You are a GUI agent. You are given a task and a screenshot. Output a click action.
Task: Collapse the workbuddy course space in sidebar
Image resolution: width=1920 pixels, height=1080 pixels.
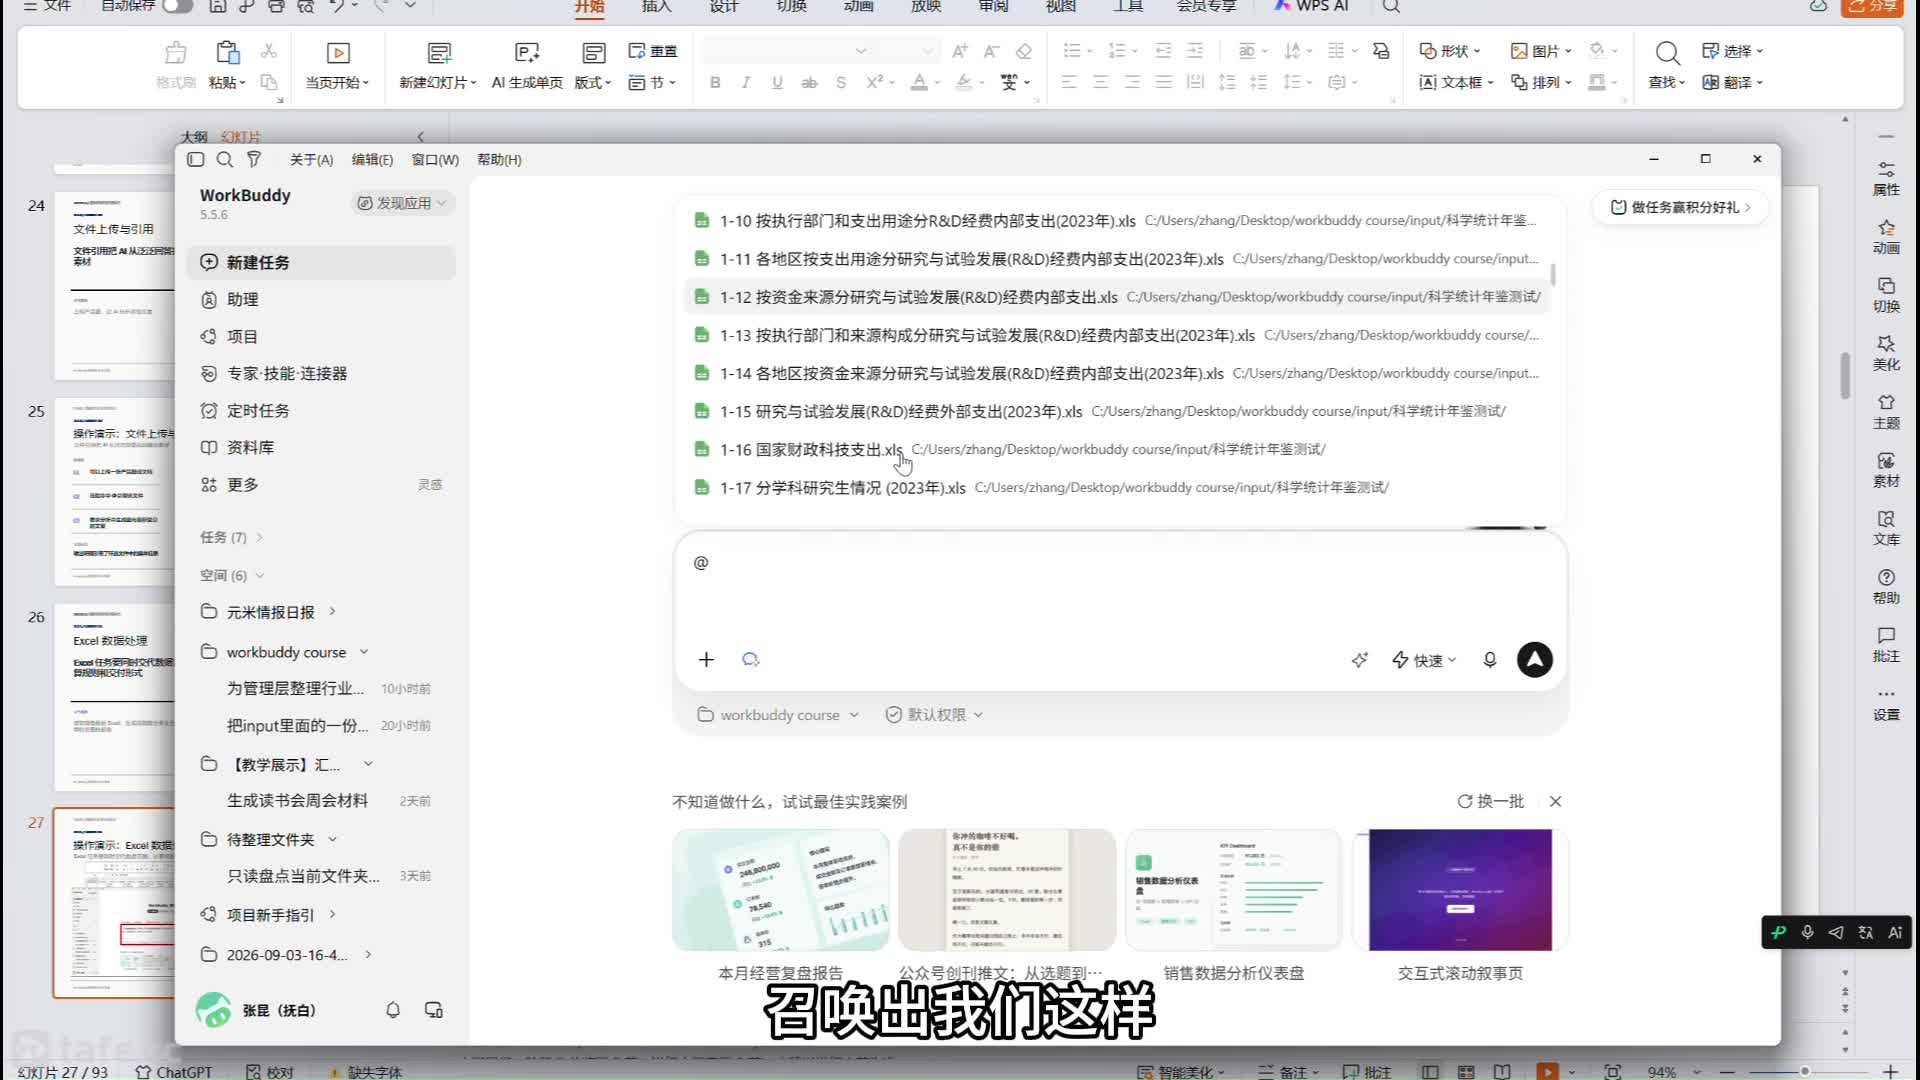coord(364,652)
